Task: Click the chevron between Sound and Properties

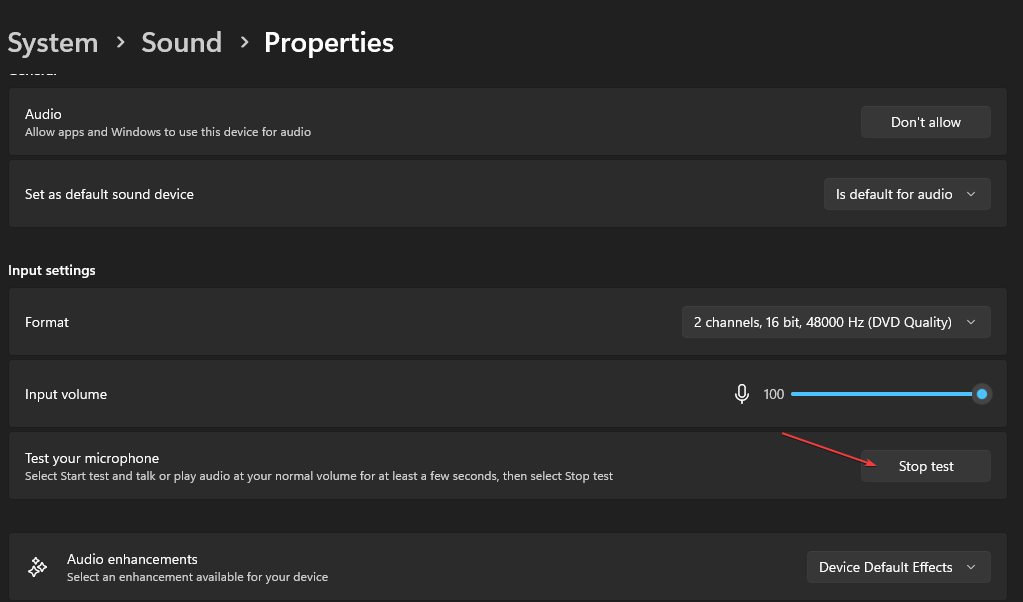Action: [243, 43]
